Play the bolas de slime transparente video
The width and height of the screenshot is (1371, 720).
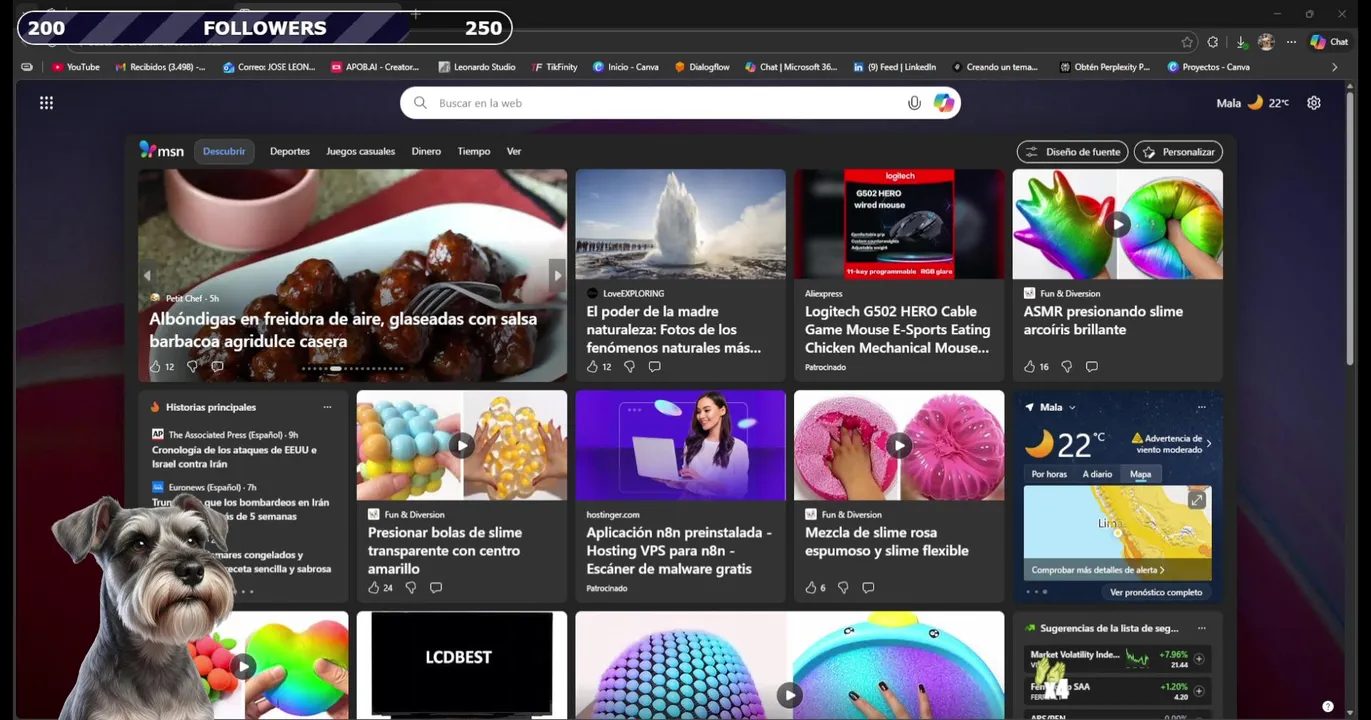[x=461, y=445]
